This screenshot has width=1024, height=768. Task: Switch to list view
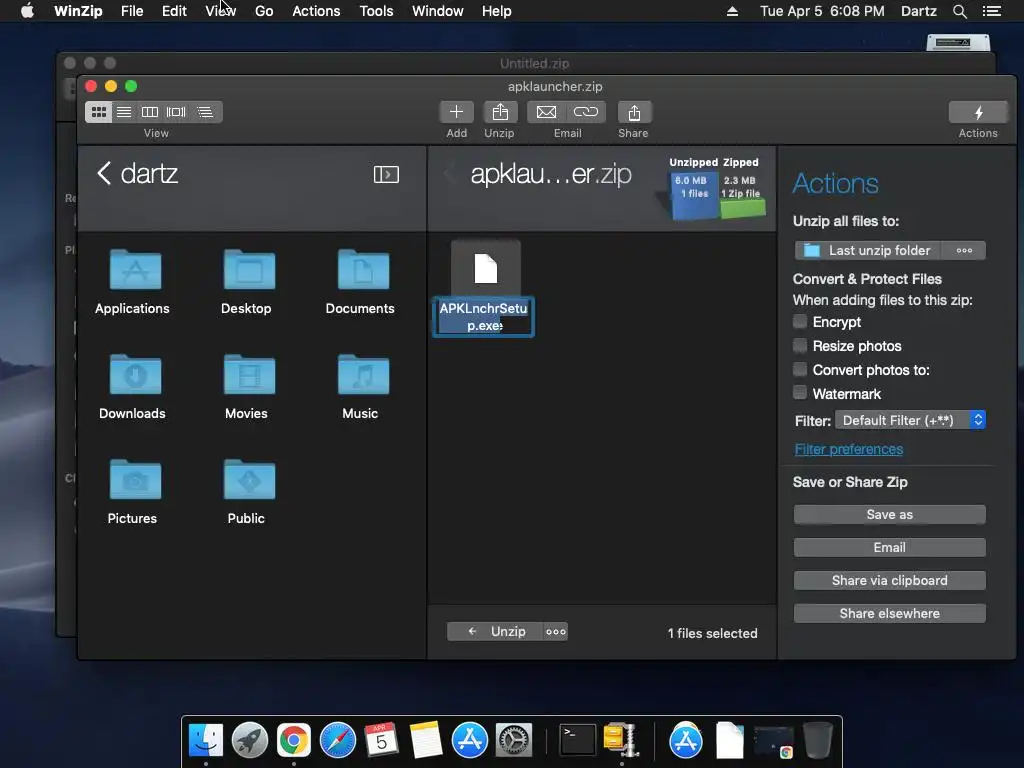(x=124, y=112)
